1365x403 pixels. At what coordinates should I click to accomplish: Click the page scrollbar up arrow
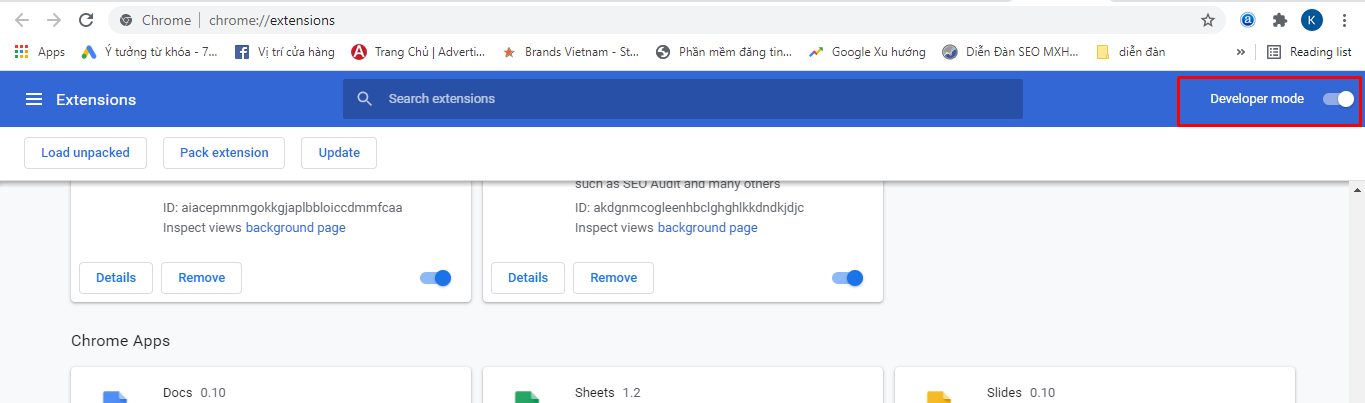pyautogui.click(x=1357, y=188)
